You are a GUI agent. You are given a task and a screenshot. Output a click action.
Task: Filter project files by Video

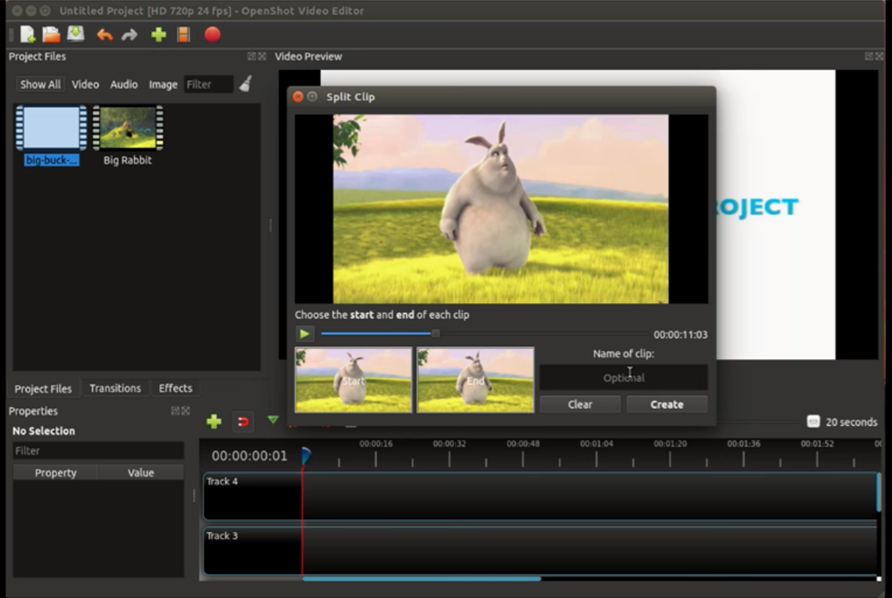85,84
